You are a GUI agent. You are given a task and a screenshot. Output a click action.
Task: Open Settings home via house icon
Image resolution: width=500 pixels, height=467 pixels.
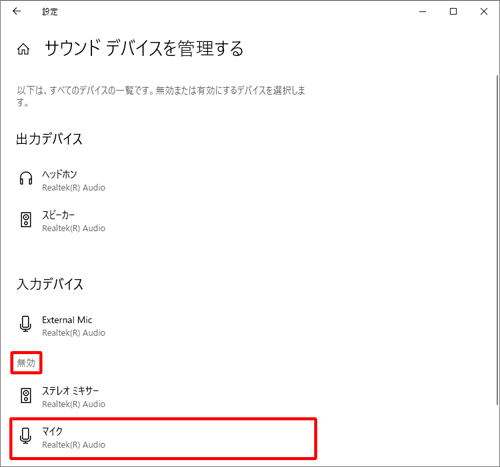pos(23,49)
